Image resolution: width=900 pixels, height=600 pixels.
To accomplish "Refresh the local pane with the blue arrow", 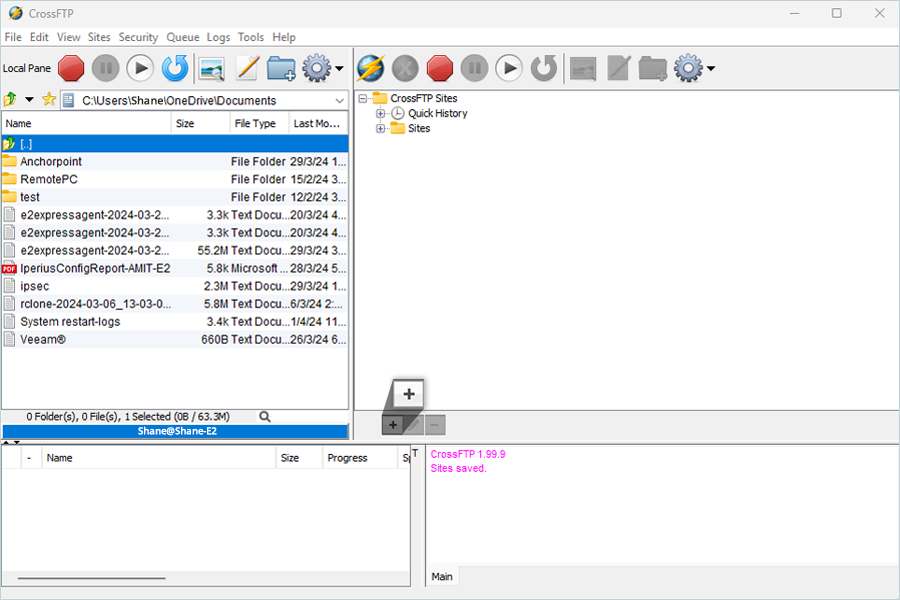I will 174,68.
